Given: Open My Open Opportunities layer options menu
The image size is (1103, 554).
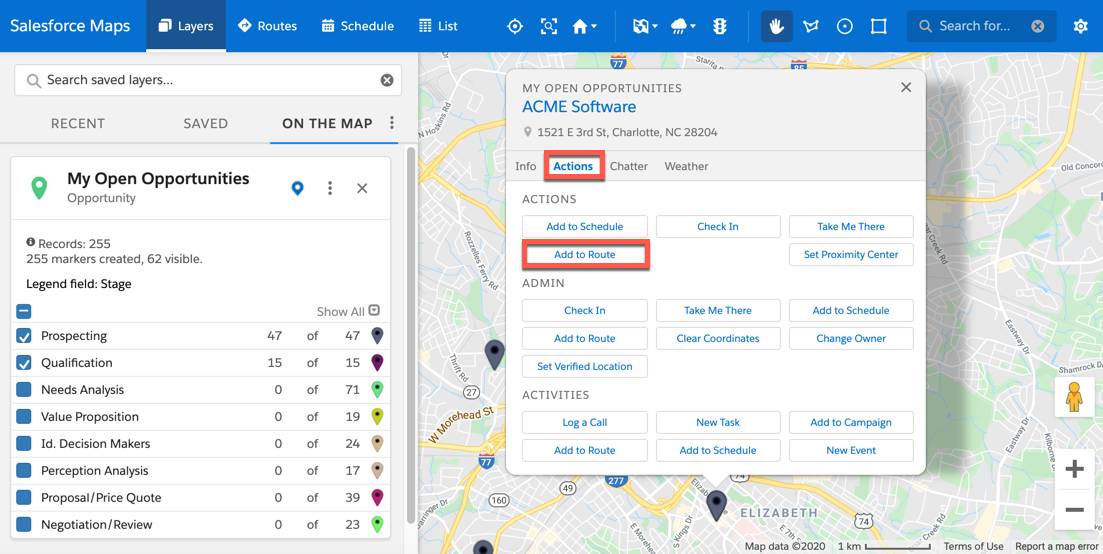Looking at the screenshot, I should pos(330,188).
